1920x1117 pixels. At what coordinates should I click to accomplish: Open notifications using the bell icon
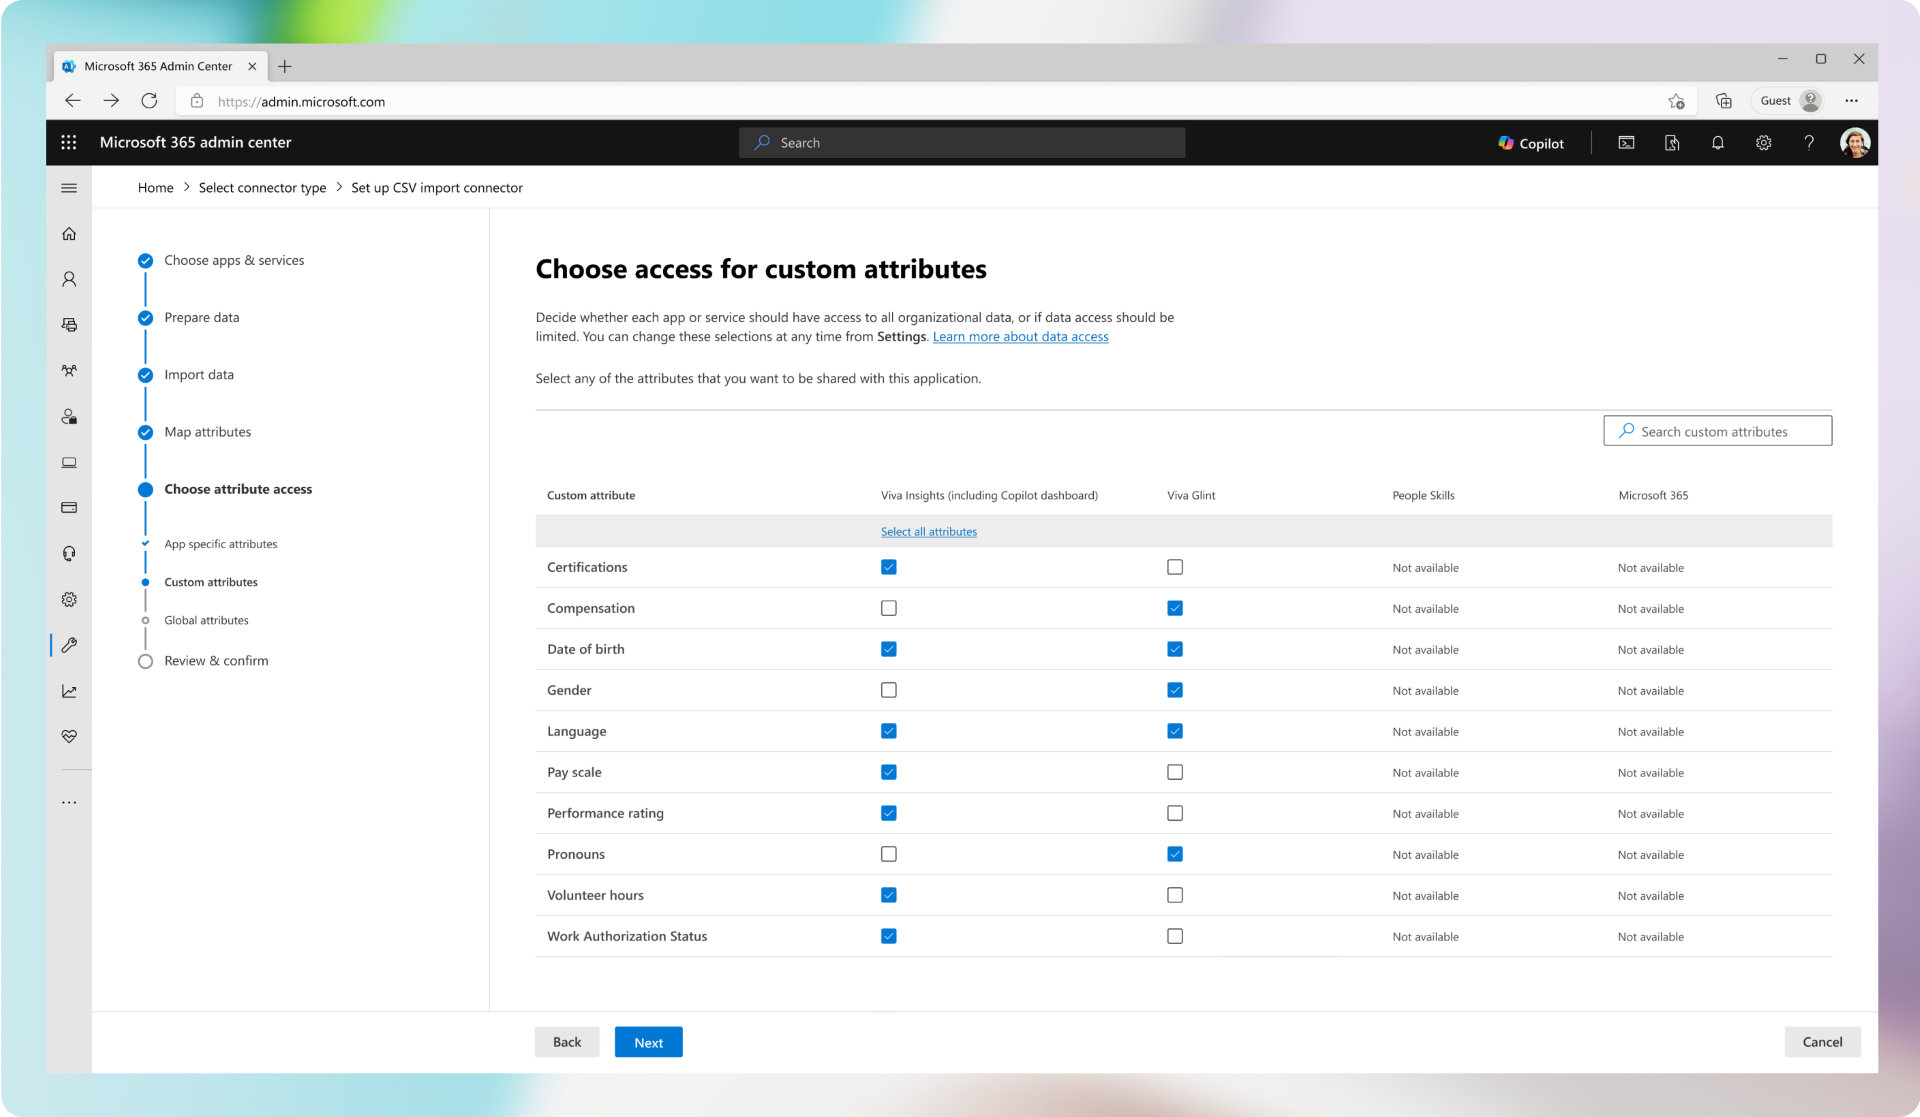click(x=1718, y=143)
